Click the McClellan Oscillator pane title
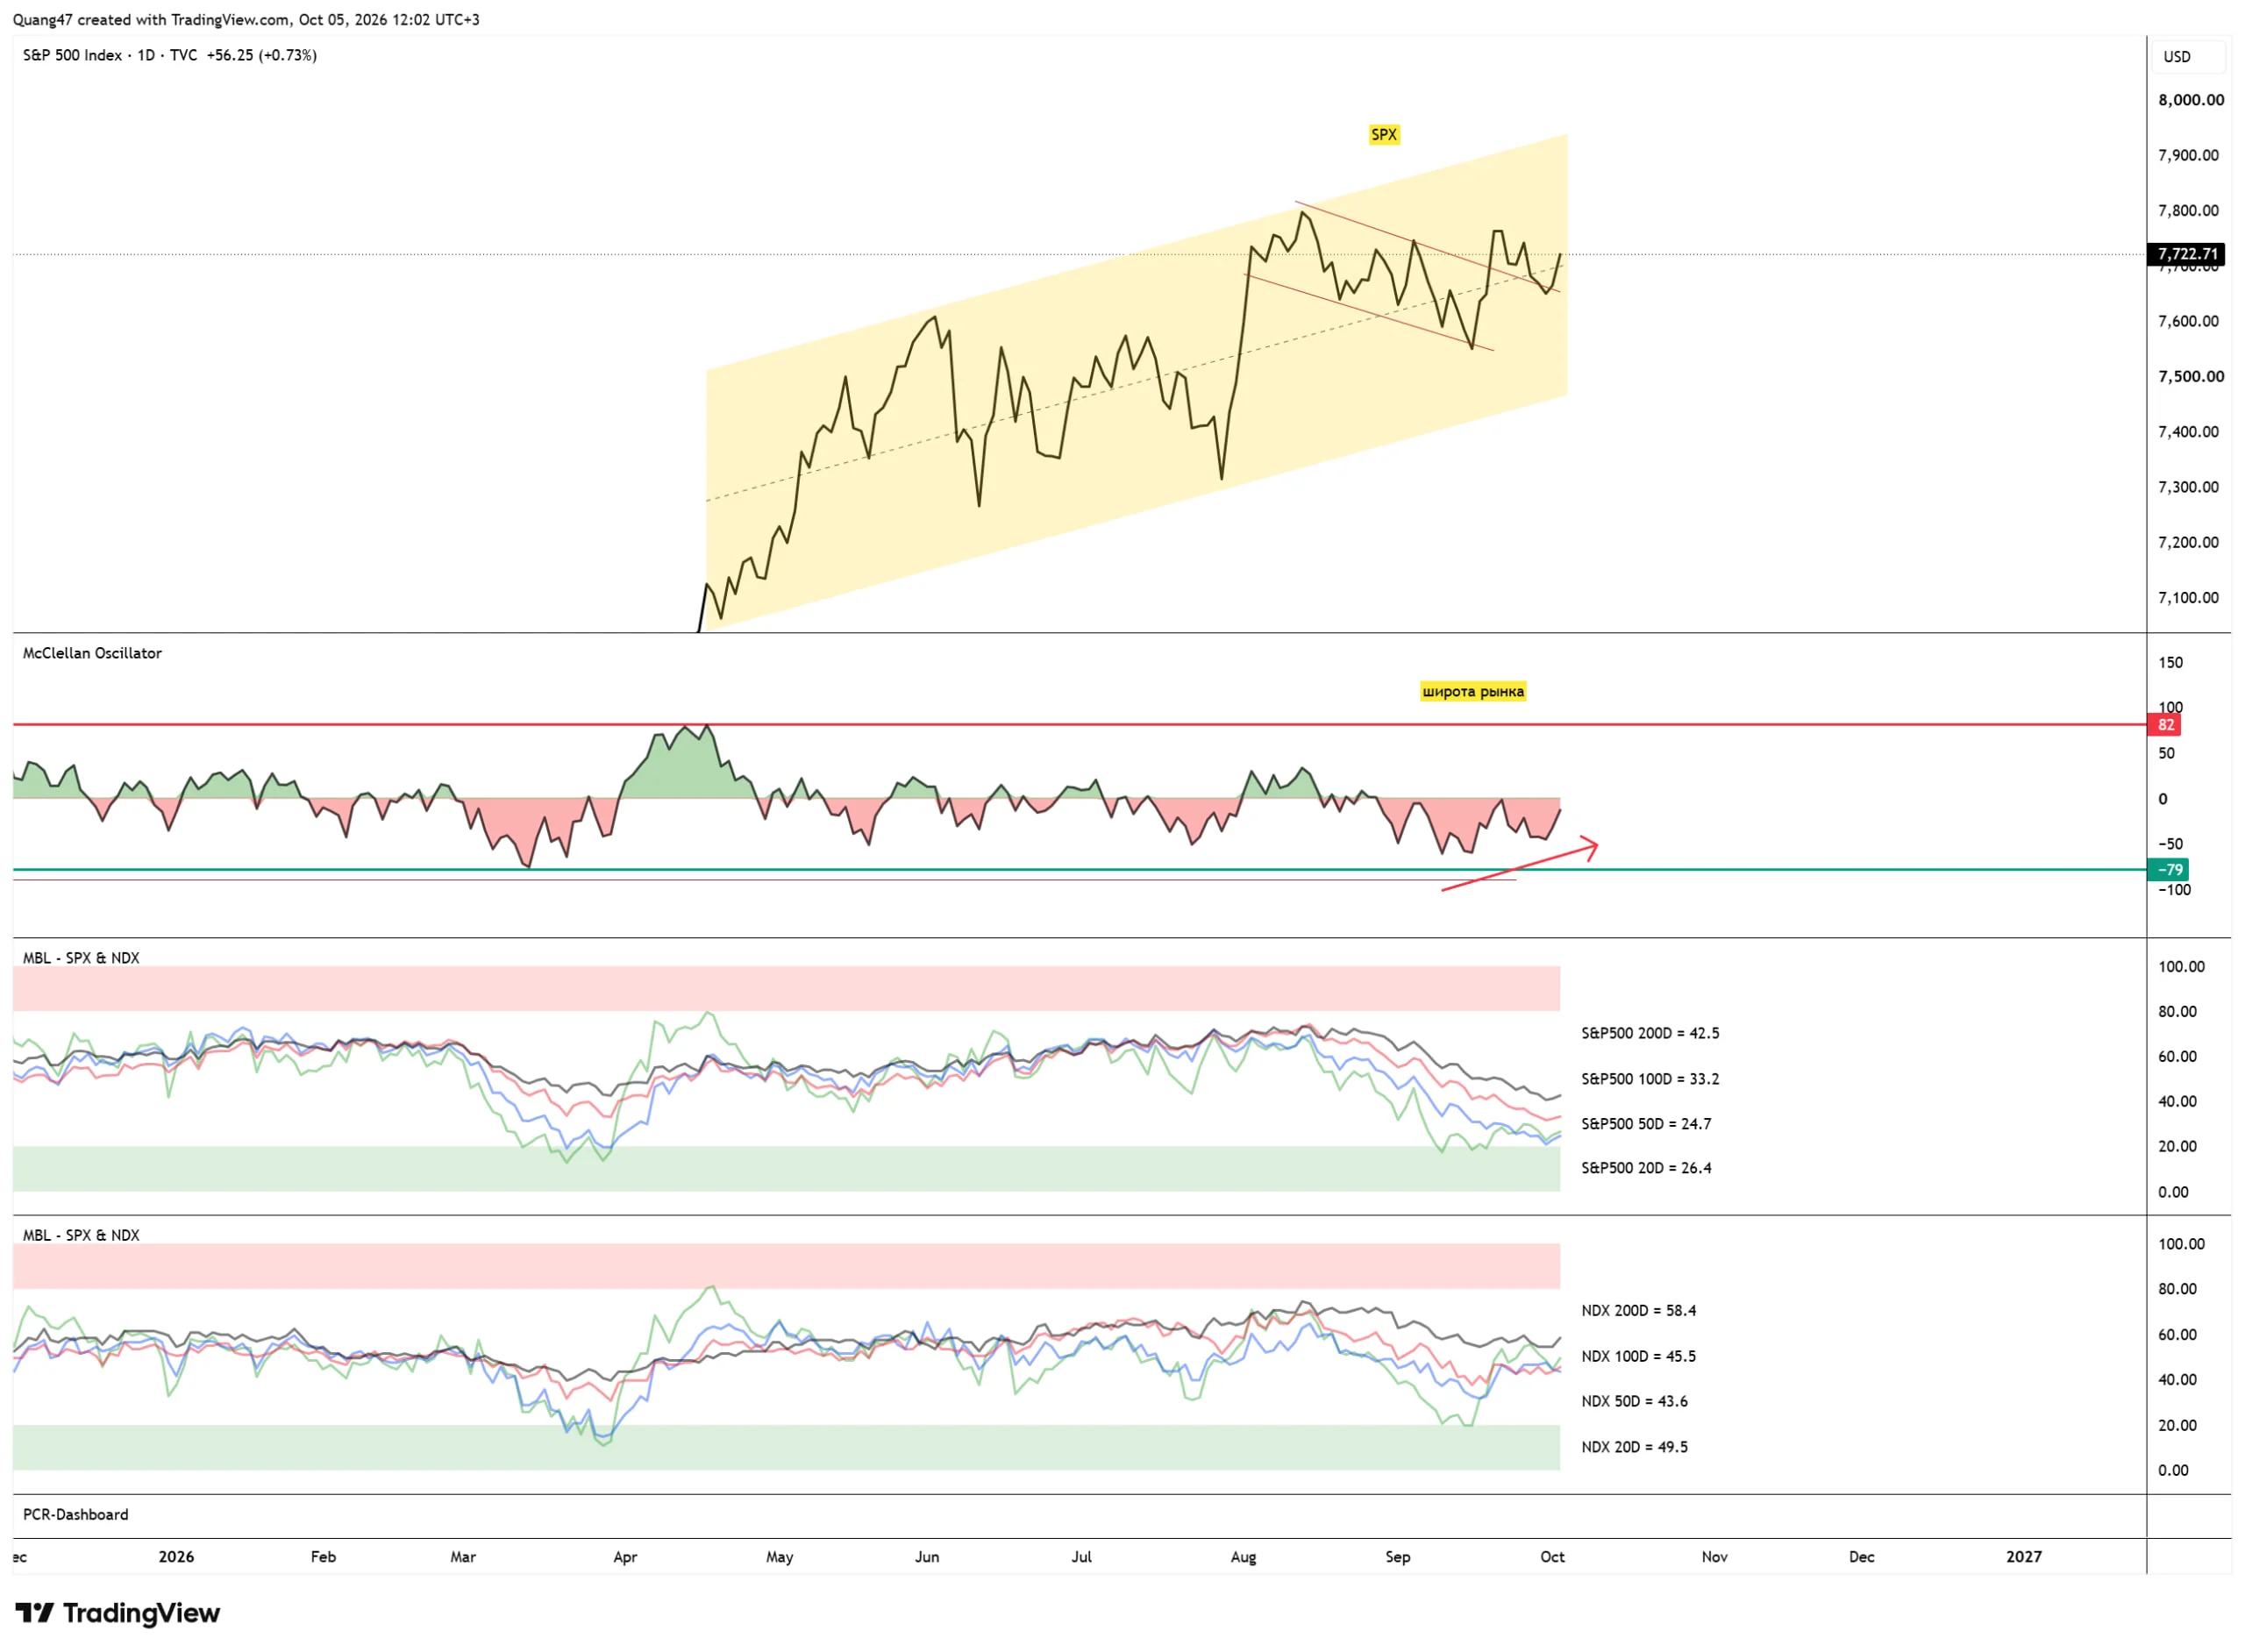Screen dimensions: 2245x1652 (x=92, y=653)
